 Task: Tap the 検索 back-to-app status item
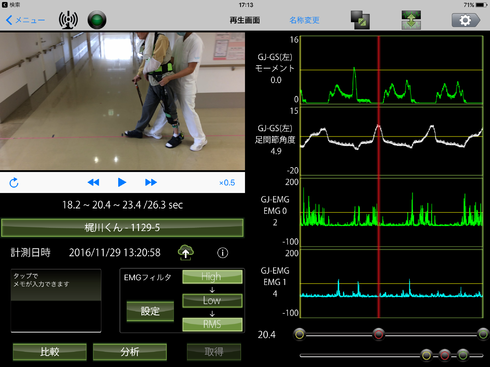11,5
